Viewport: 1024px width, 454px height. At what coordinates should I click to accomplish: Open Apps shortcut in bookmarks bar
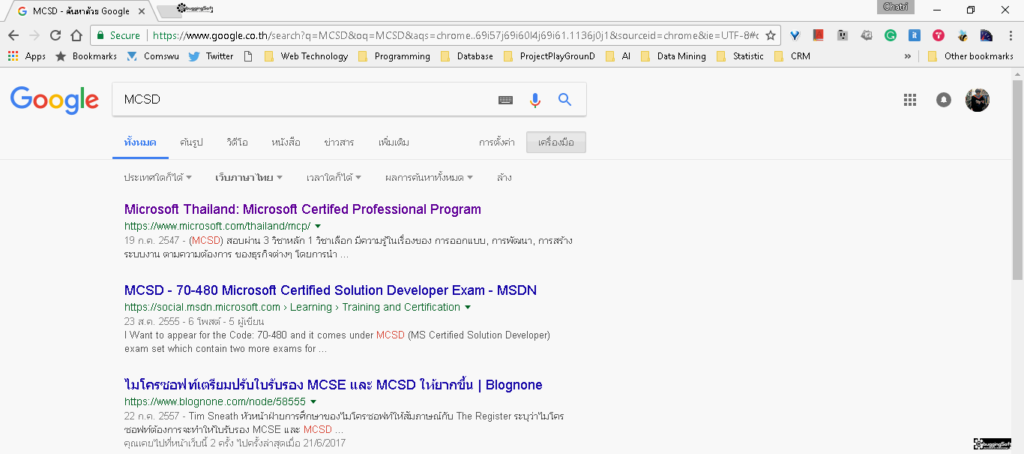27,56
